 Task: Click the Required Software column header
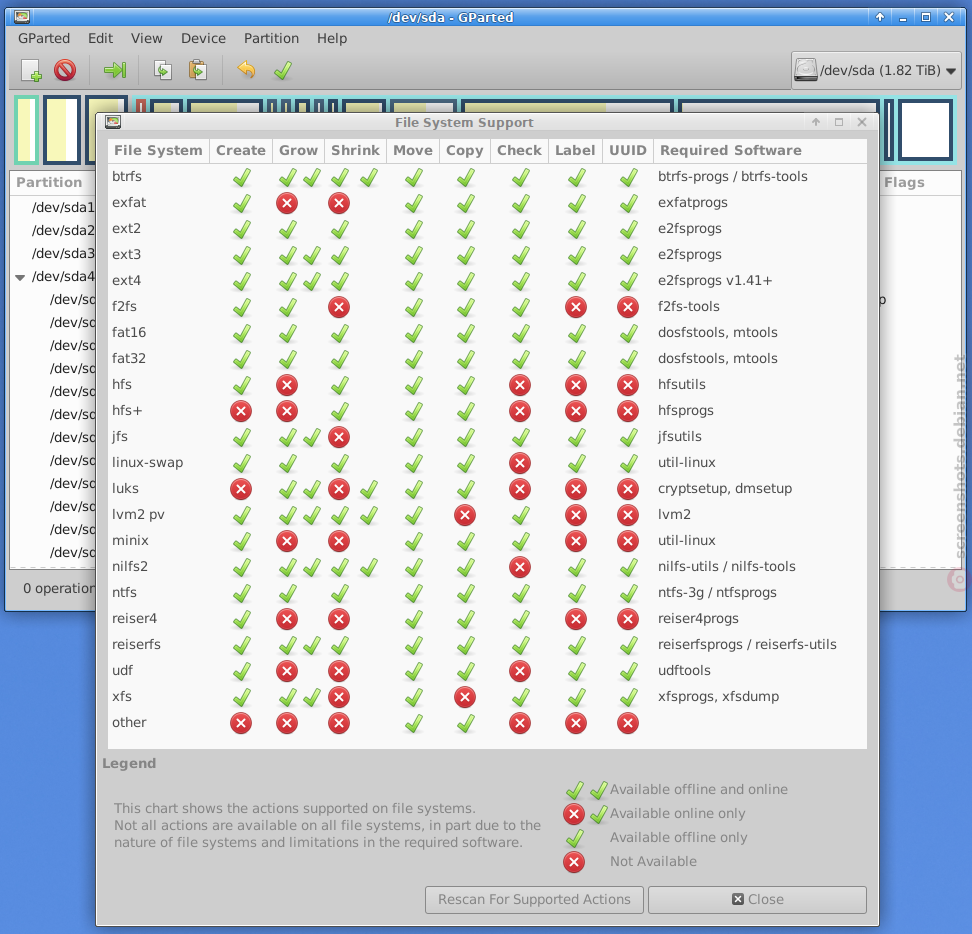(760, 151)
